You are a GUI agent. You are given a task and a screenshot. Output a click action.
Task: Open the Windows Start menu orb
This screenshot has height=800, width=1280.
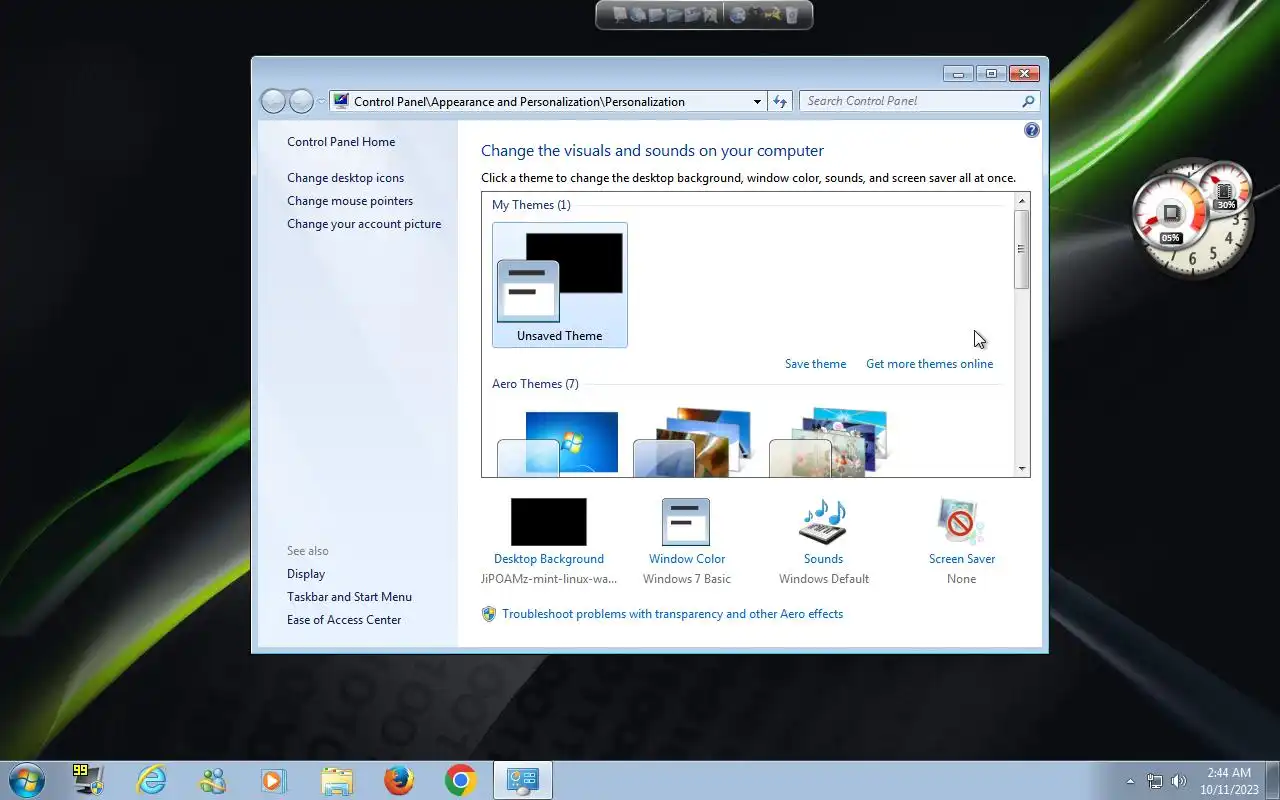[x=27, y=780]
